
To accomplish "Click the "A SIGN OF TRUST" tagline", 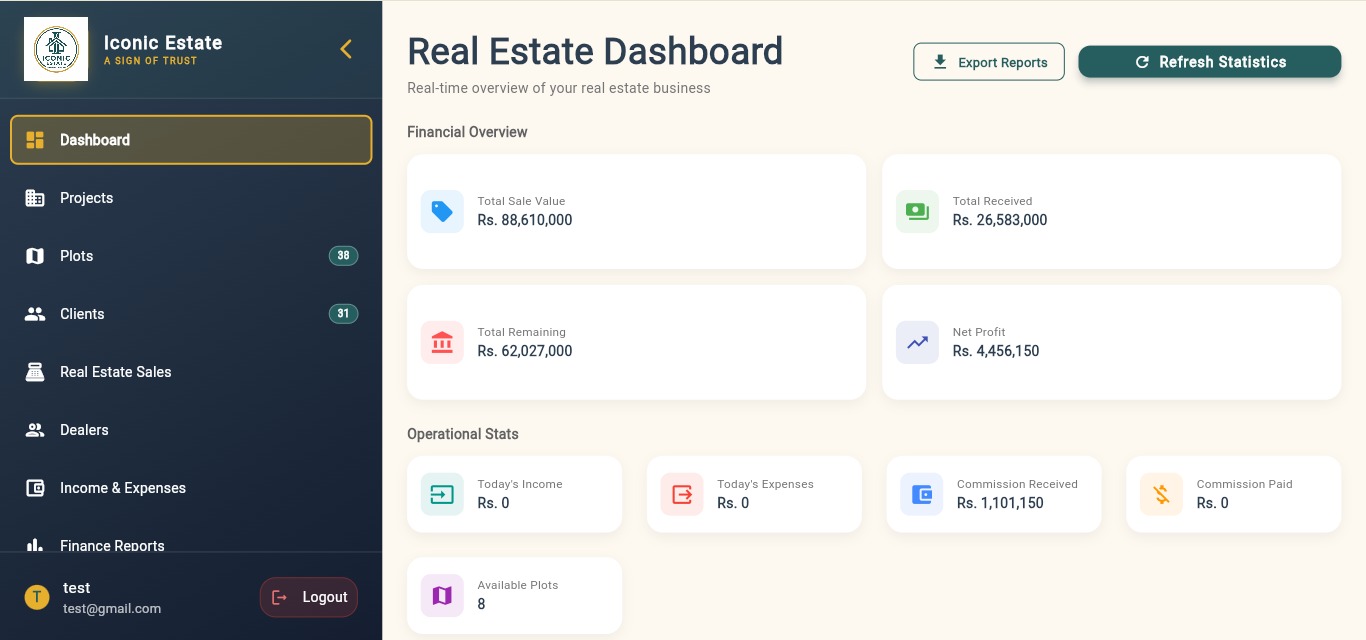I will point(151,61).
